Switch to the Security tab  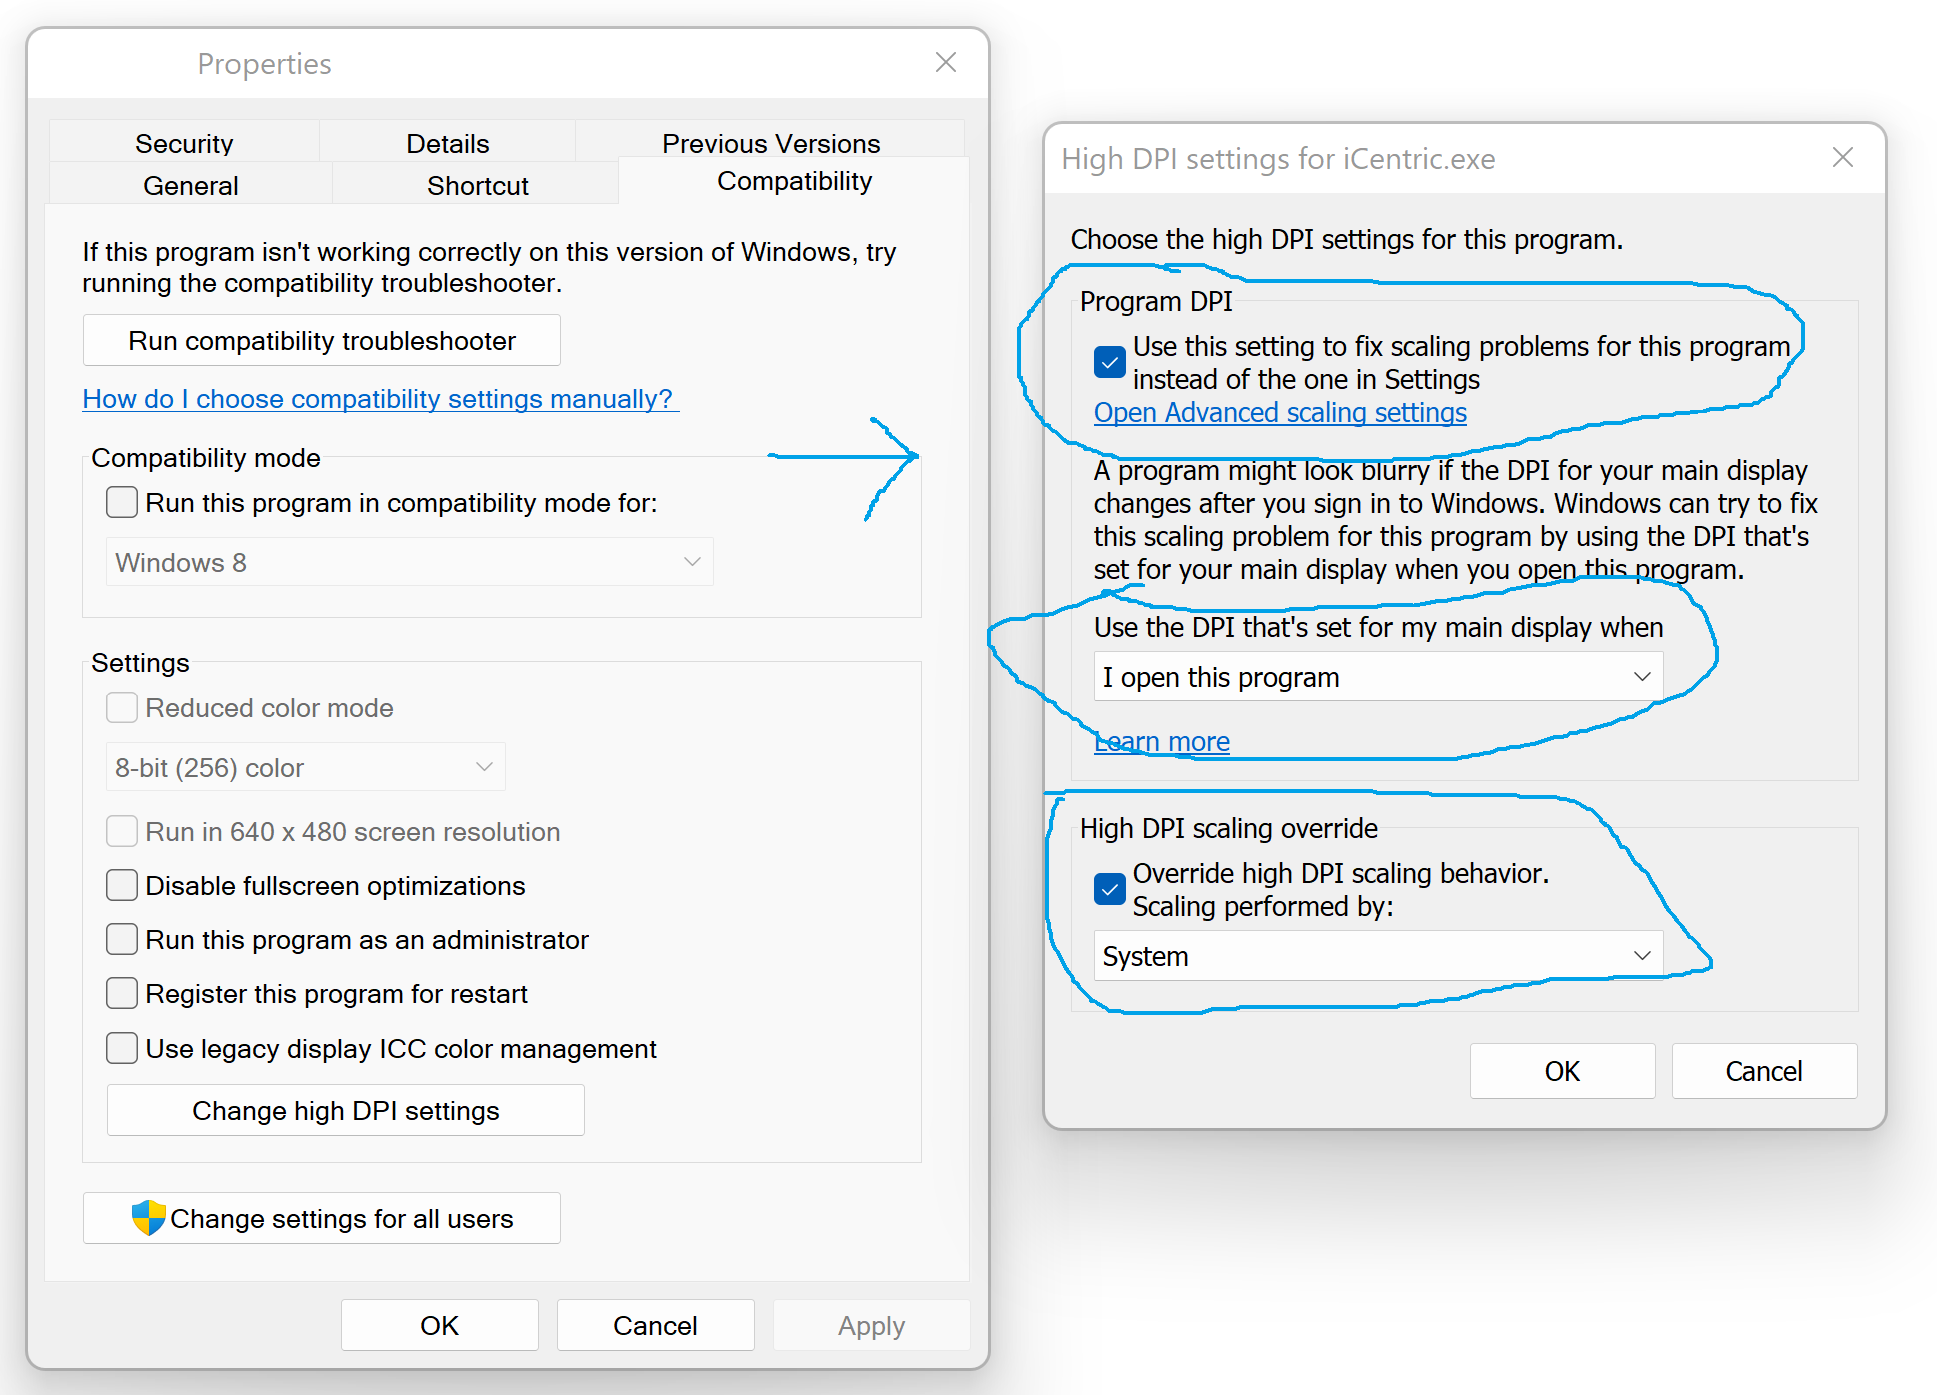pyautogui.click(x=184, y=143)
